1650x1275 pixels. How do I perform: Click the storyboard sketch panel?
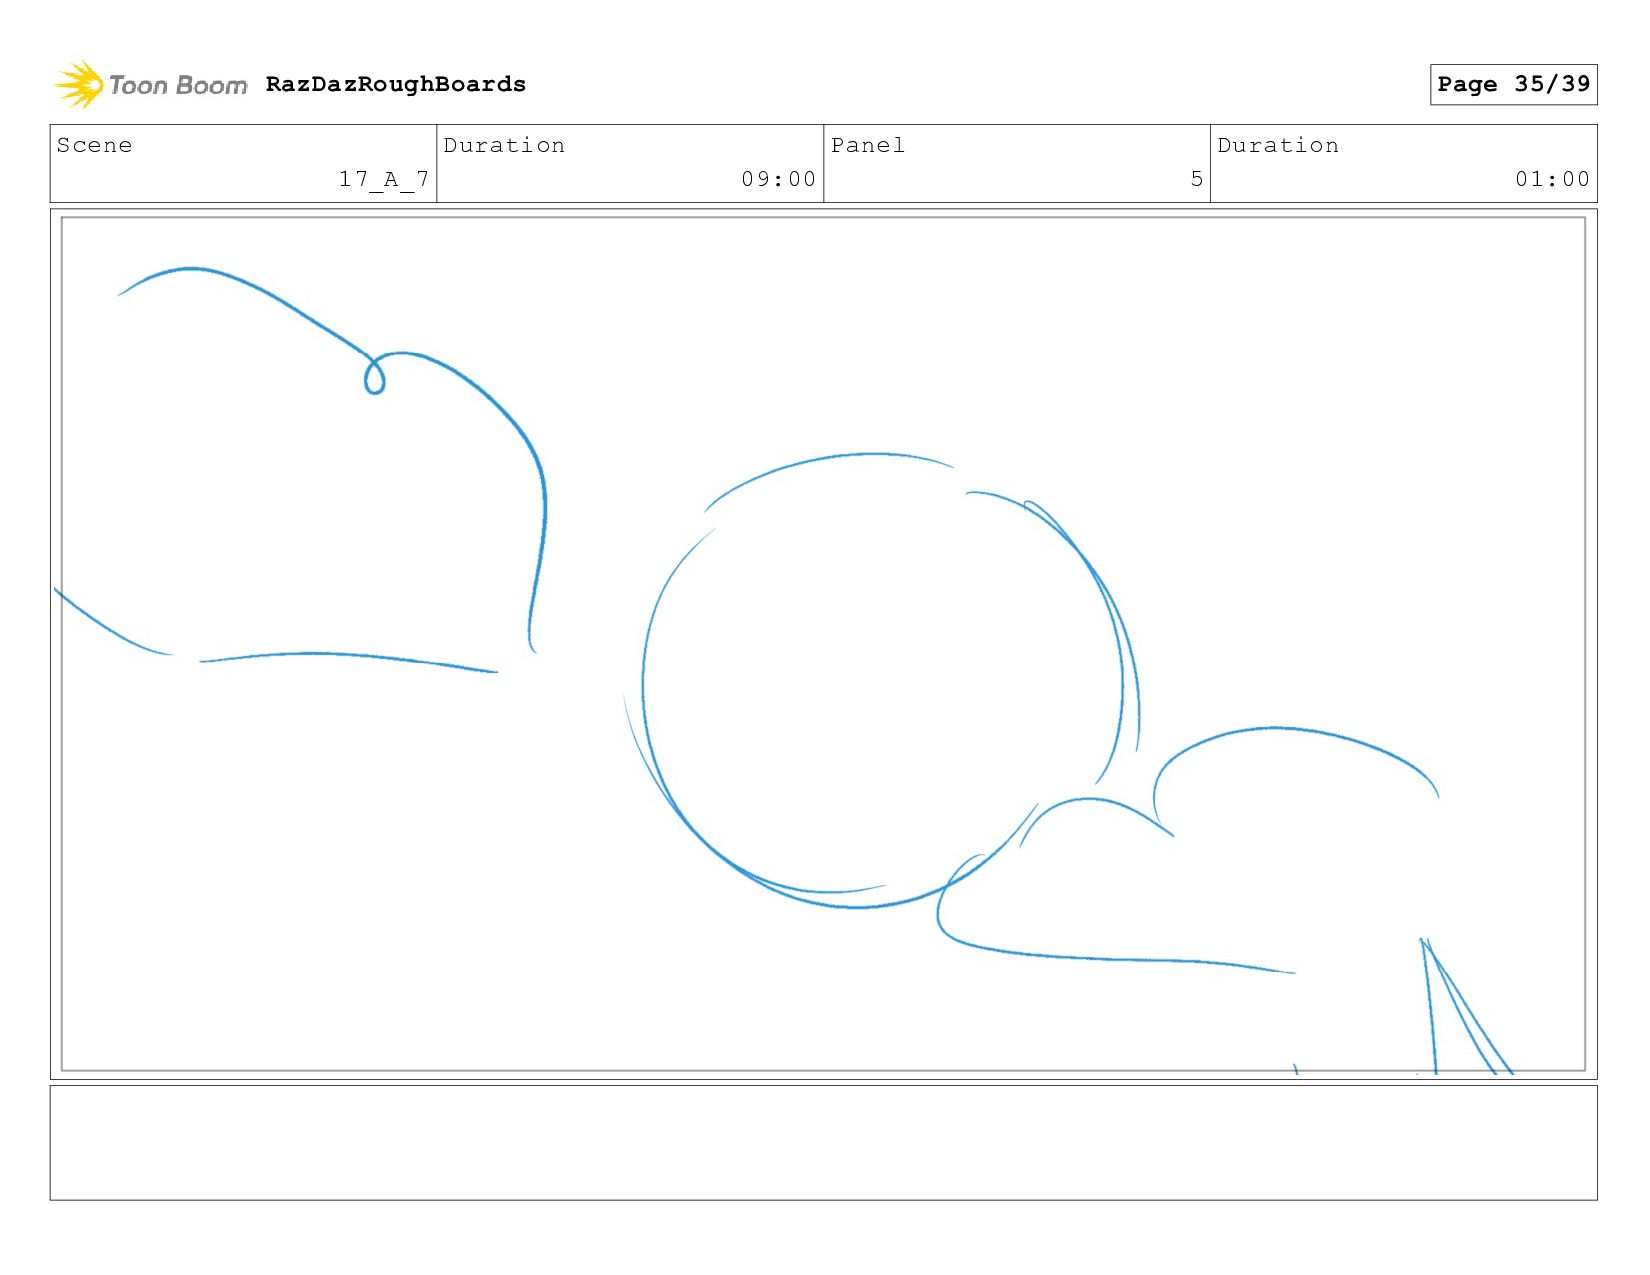tap(823, 644)
